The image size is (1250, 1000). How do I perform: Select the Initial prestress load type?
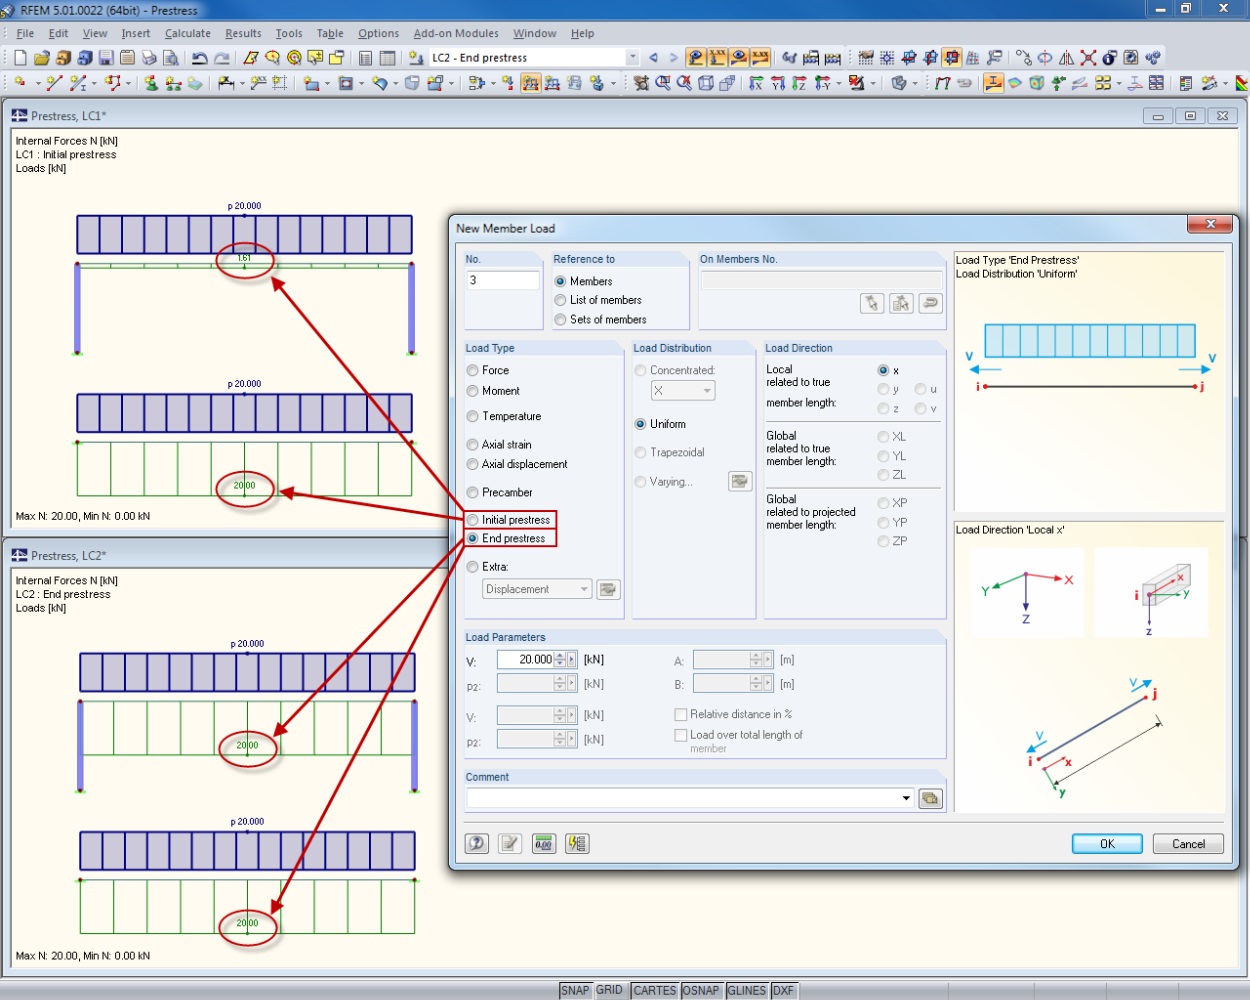473,520
